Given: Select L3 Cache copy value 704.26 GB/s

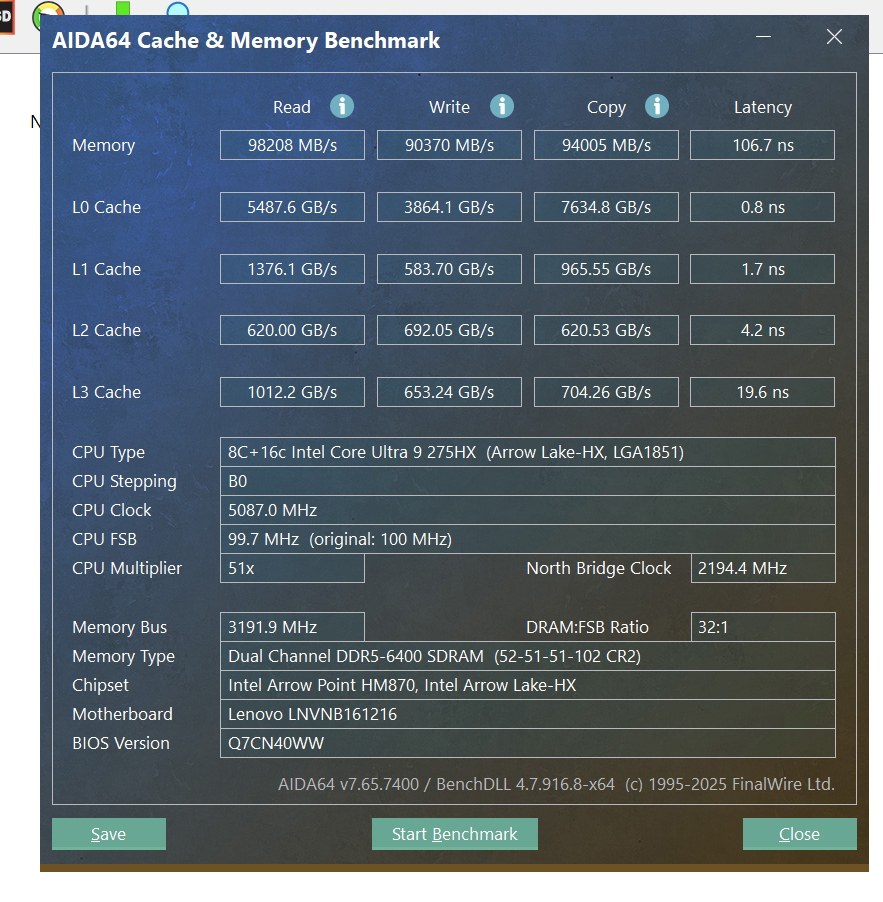Looking at the screenshot, I should point(606,392).
